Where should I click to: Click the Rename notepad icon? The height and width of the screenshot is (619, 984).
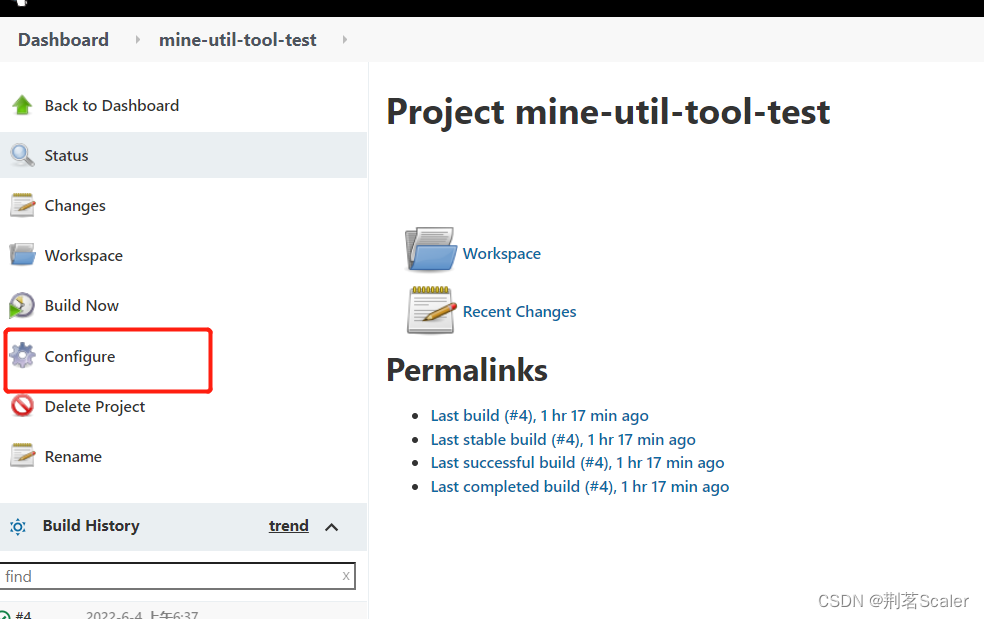coord(22,456)
